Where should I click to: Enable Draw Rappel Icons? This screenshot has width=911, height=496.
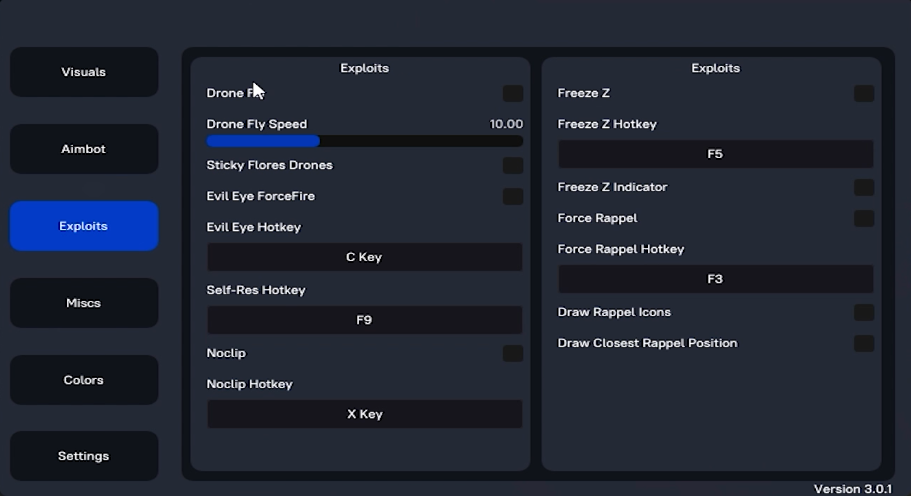point(864,312)
